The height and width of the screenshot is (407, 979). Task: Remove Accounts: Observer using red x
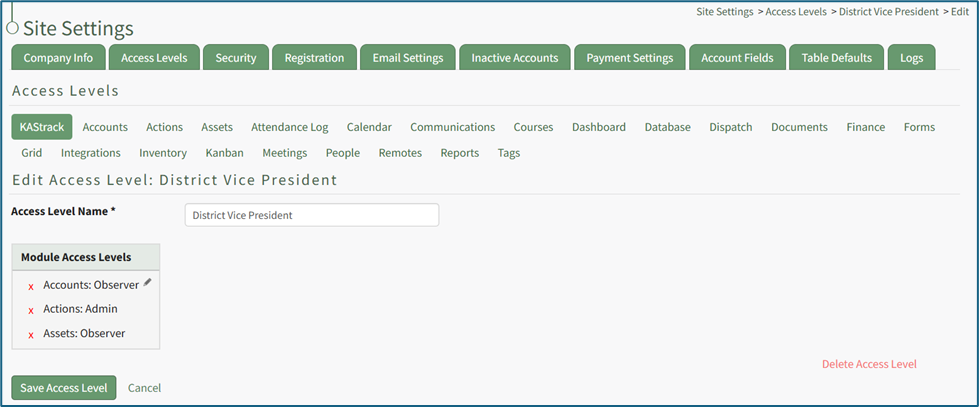[31, 286]
